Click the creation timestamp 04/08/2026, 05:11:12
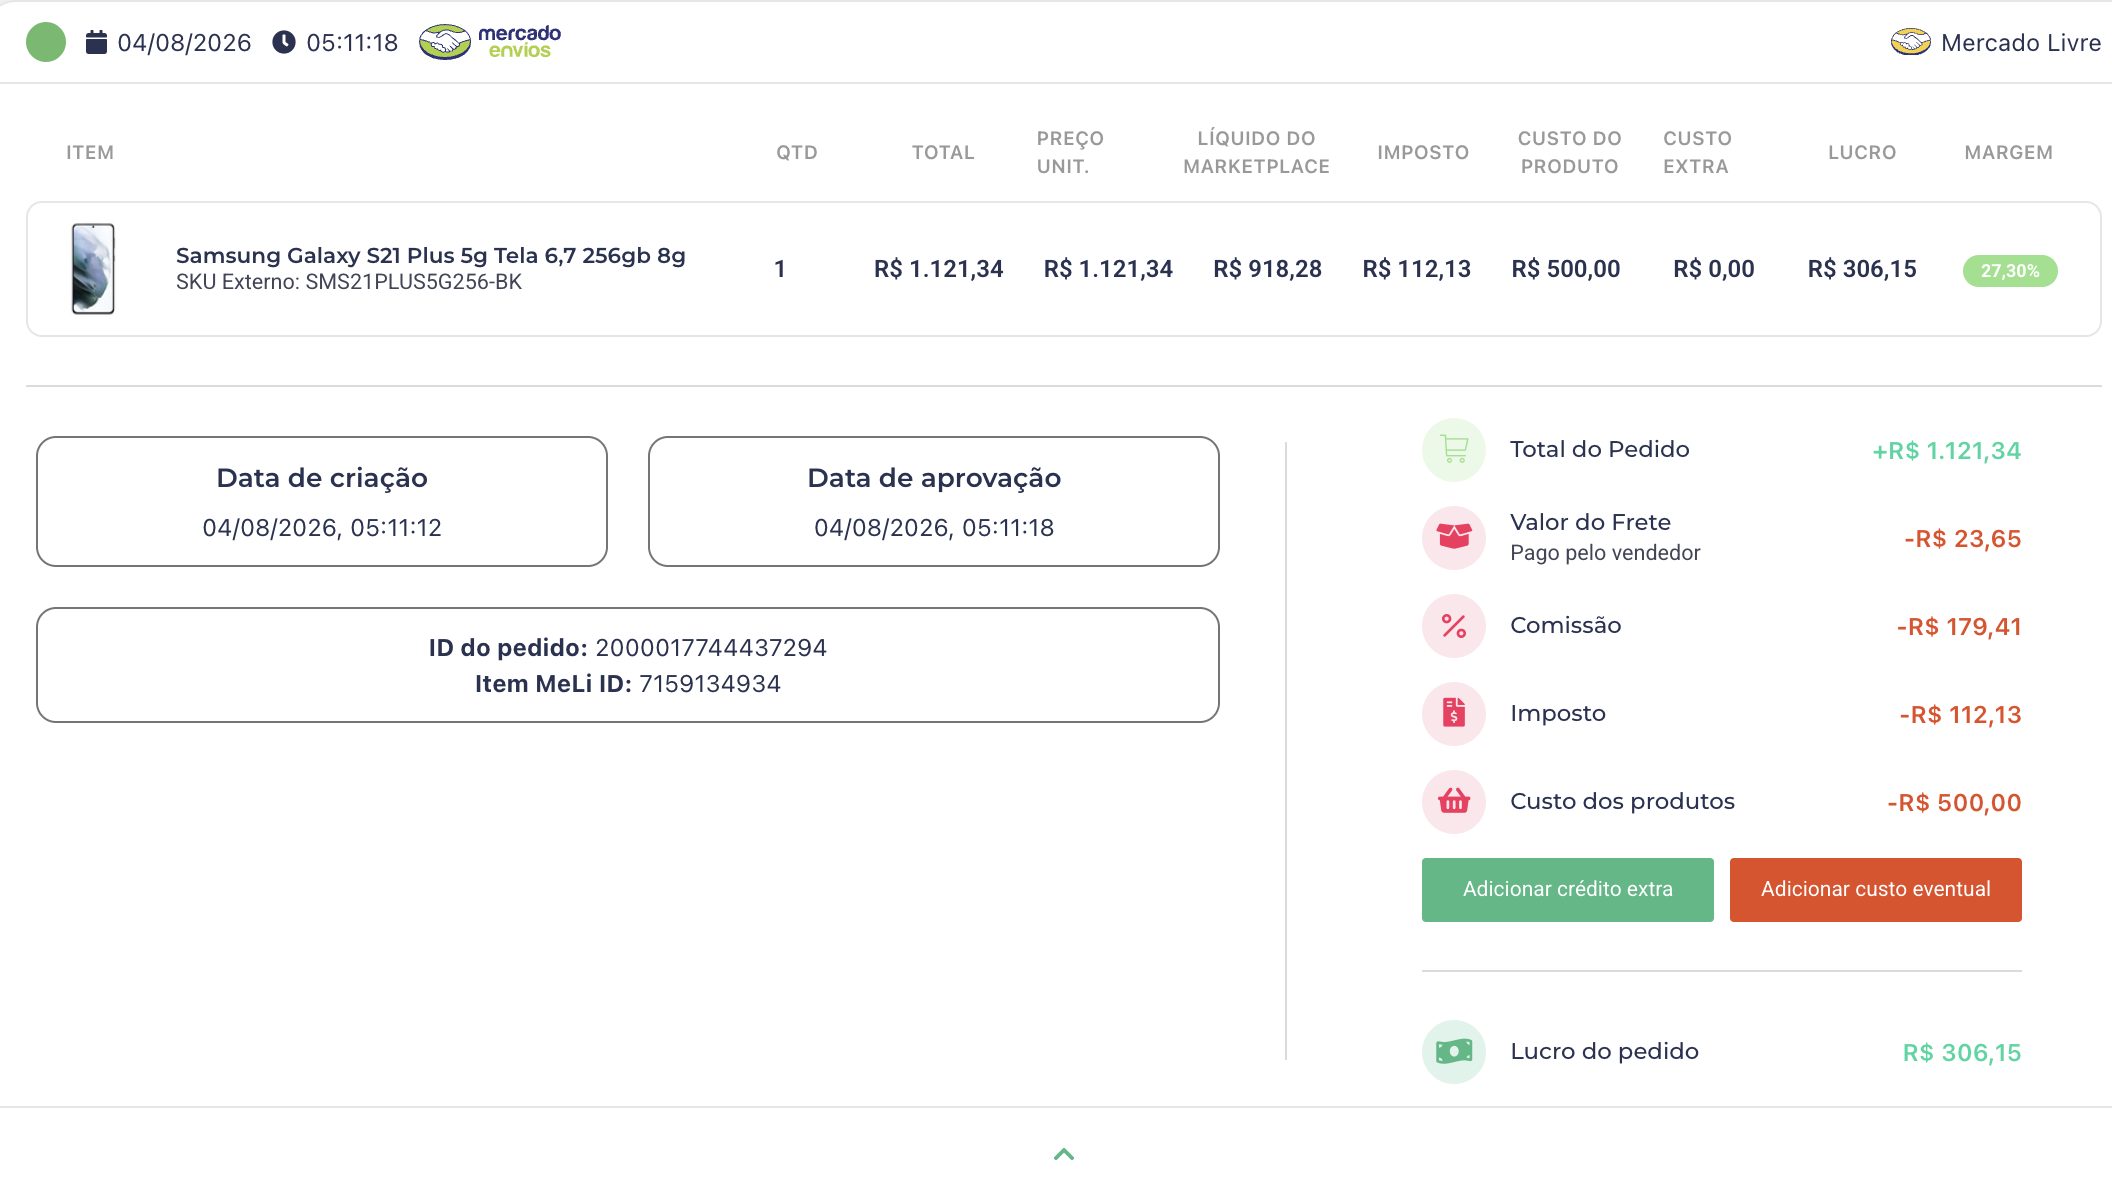 (322, 528)
